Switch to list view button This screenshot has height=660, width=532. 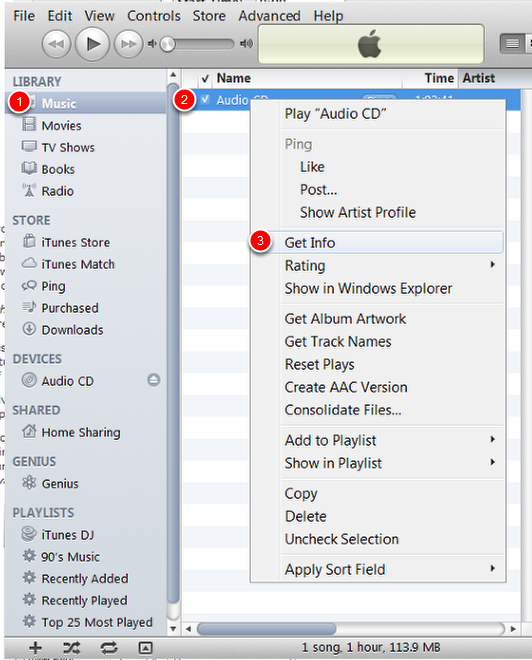coord(512,43)
